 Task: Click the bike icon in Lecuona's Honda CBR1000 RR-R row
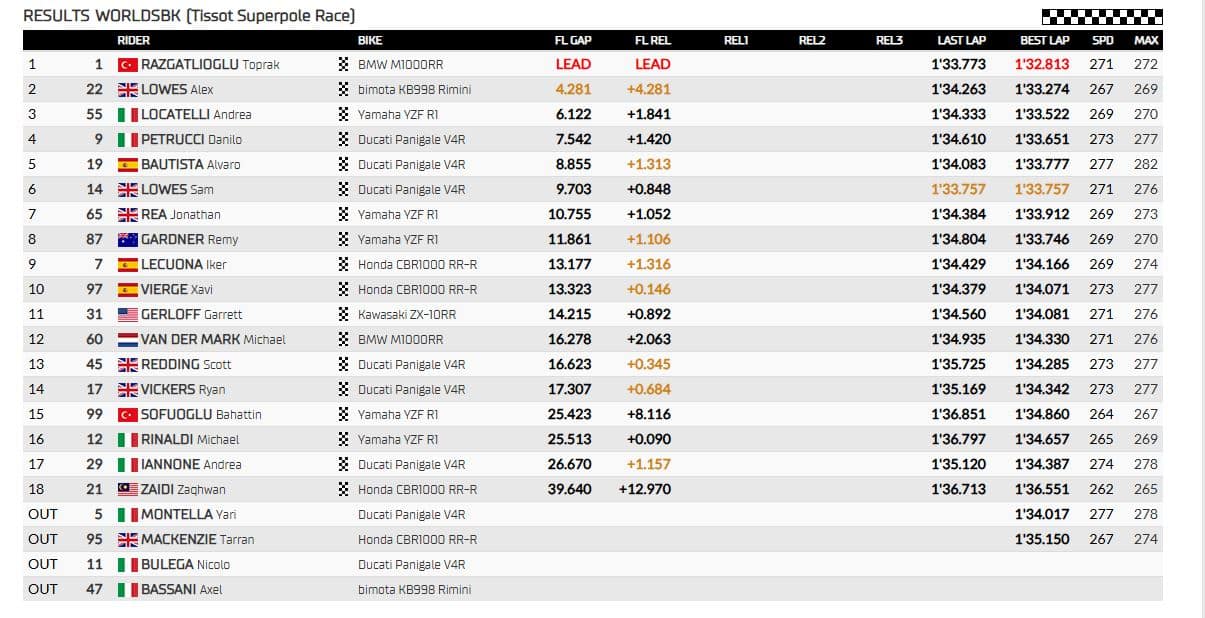tap(344, 264)
